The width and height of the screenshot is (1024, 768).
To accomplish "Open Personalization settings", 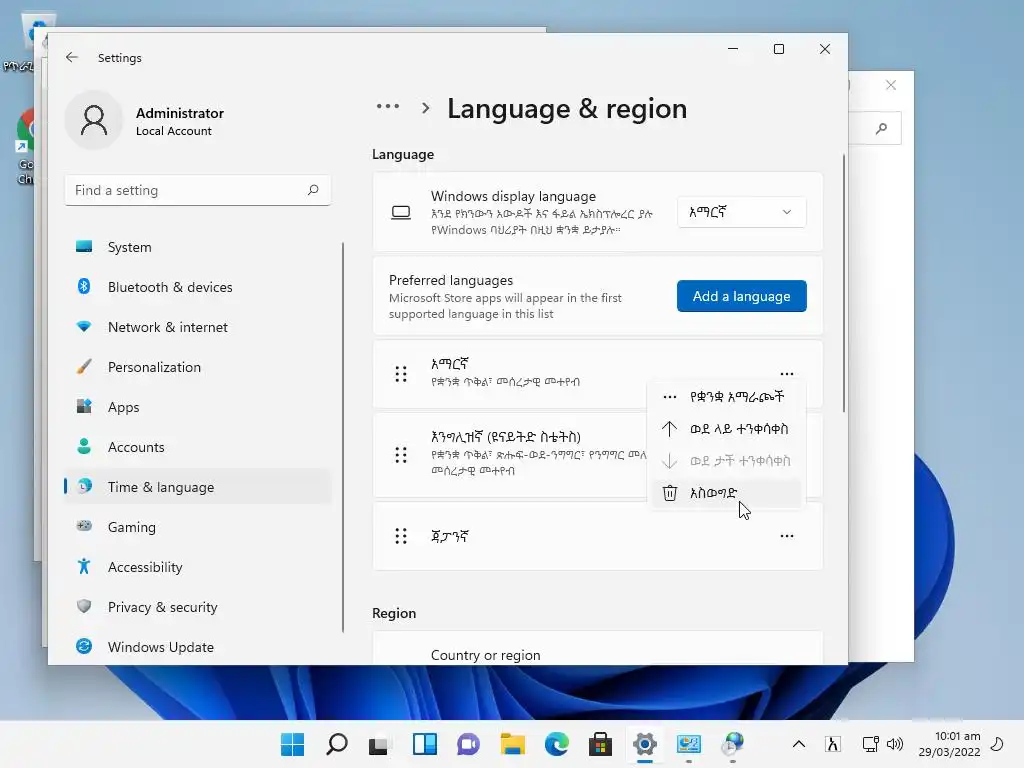I will [x=197, y=367].
